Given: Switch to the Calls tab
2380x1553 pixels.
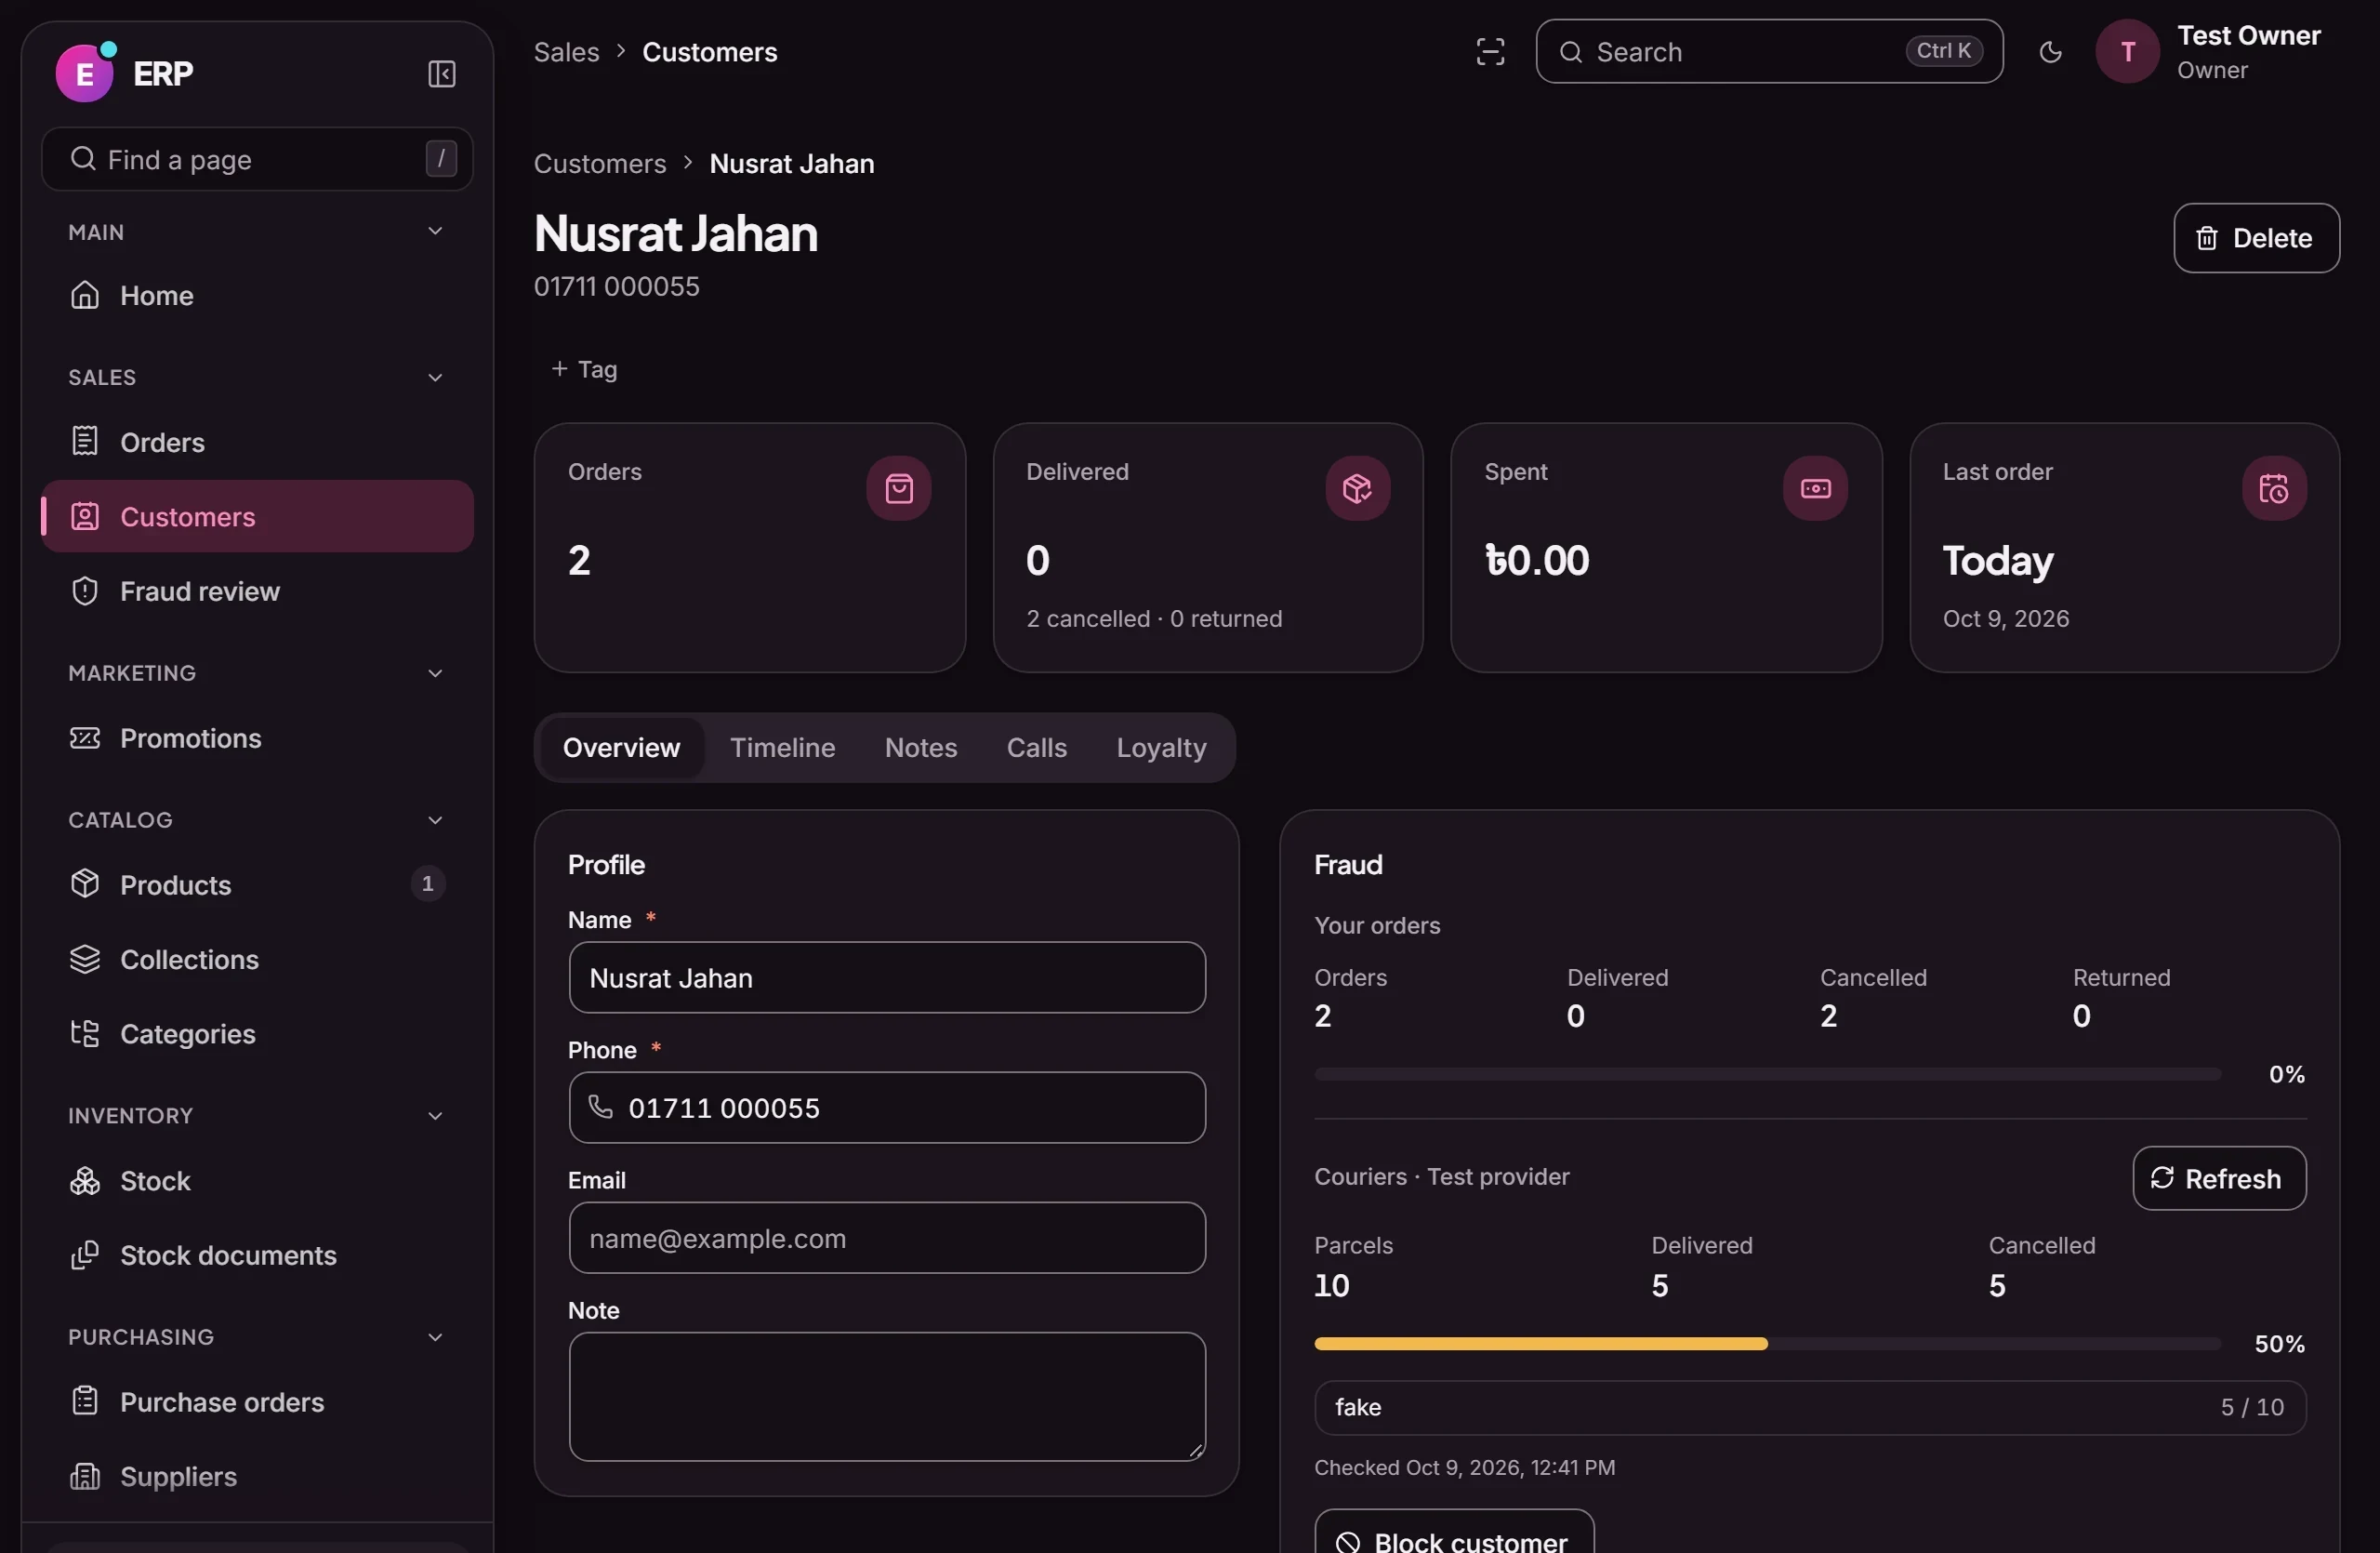Looking at the screenshot, I should [1037, 748].
